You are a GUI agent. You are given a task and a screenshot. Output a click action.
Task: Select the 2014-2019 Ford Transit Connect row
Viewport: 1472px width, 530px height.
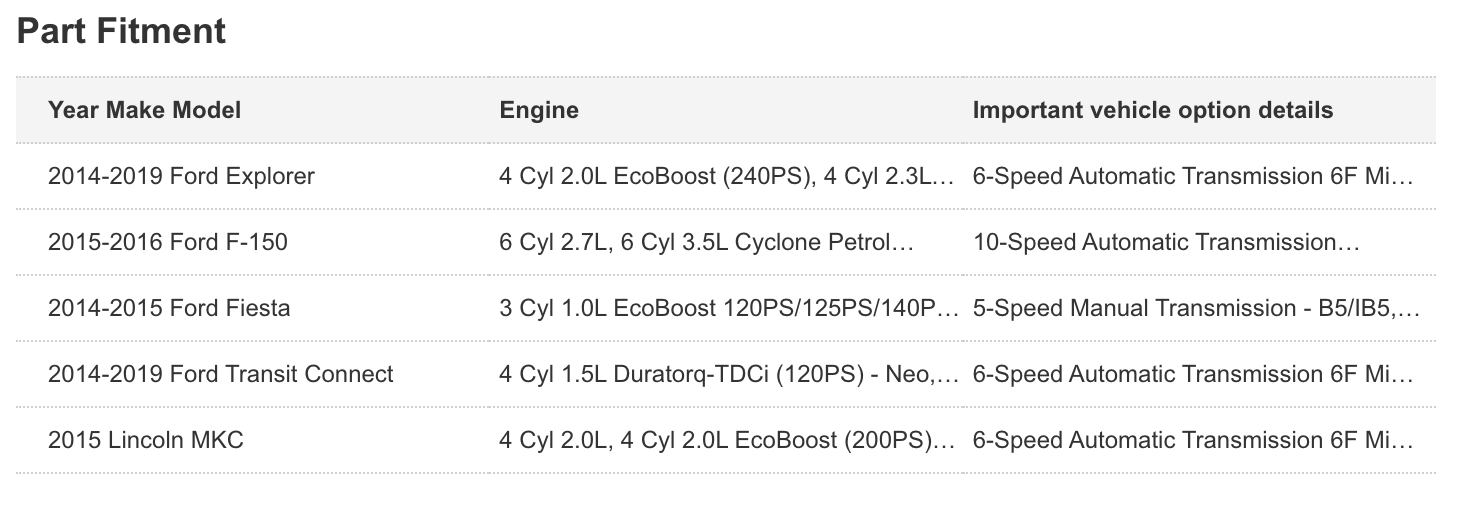[726, 374]
